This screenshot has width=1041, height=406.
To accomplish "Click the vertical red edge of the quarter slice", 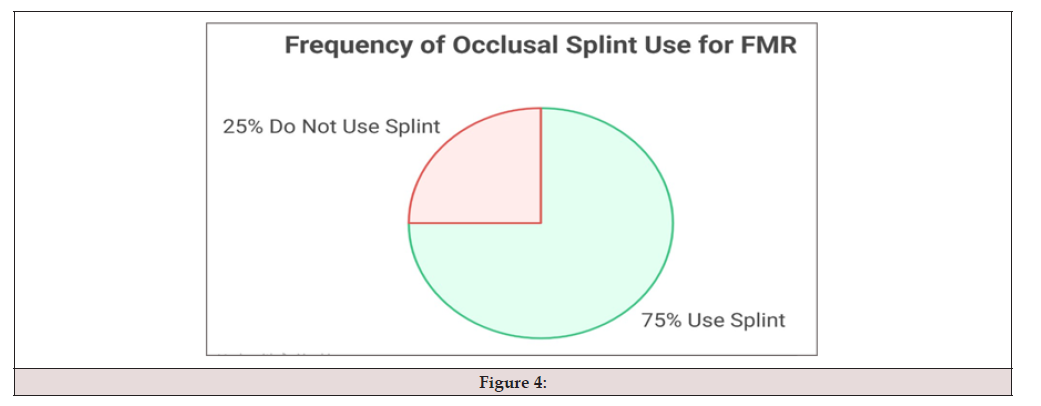I will [x=541, y=165].
